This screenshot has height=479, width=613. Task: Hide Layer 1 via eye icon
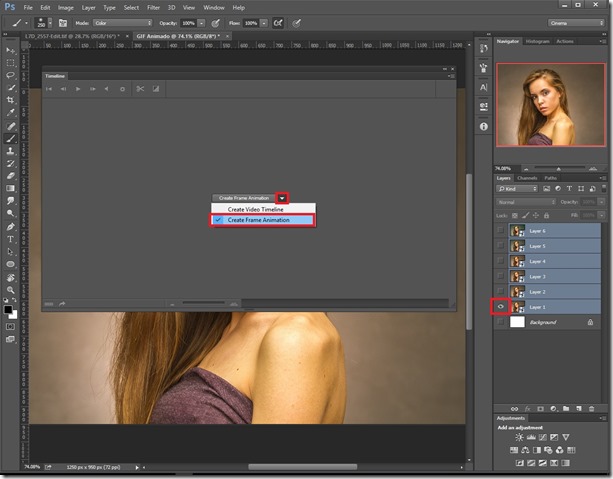pos(500,307)
